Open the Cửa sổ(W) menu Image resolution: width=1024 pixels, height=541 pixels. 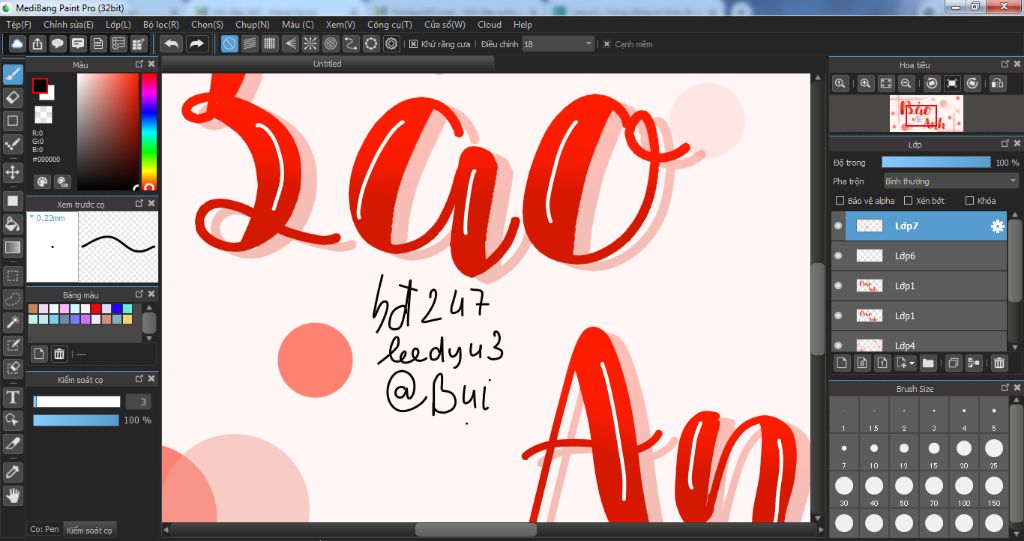(x=445, y=25)
